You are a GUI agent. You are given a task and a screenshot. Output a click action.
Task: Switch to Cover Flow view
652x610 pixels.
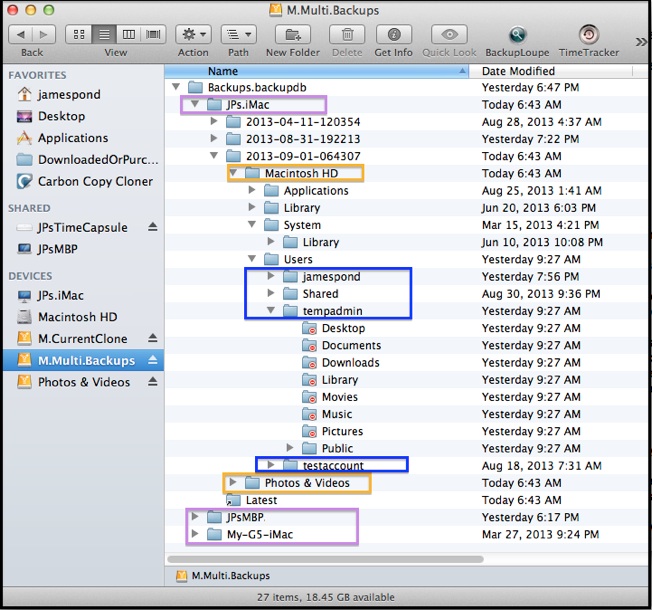[x=153, y=35]
